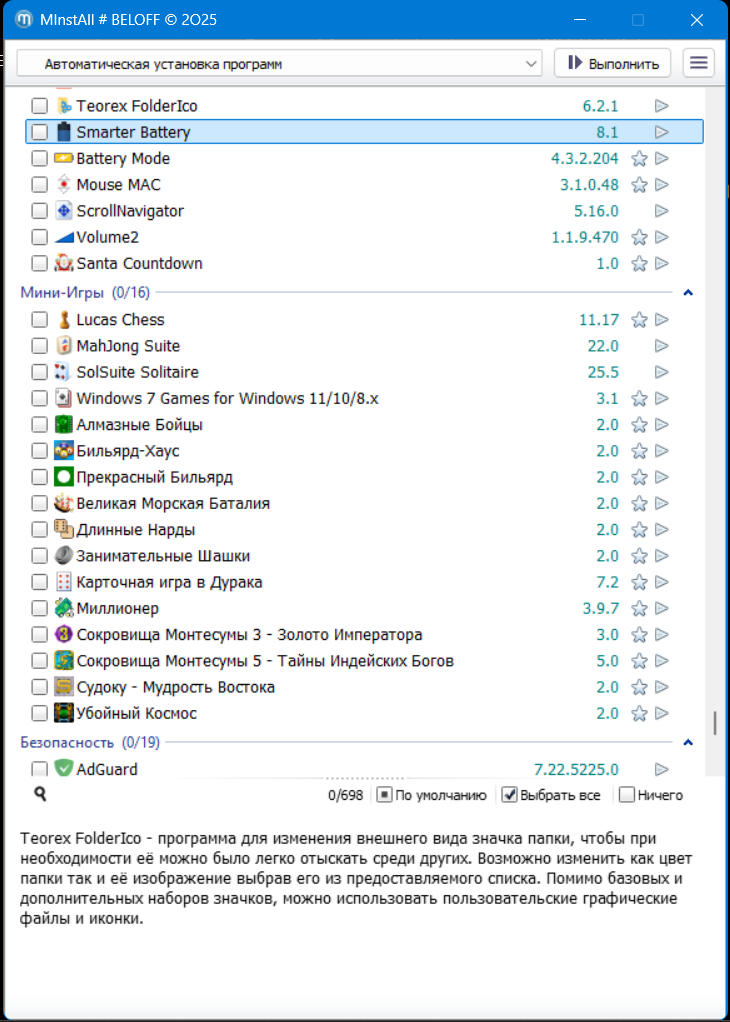The height and width of the screenshot is (1022, 730).
Task: Click the star icon beside Volume2
Action: pos(640,238)
